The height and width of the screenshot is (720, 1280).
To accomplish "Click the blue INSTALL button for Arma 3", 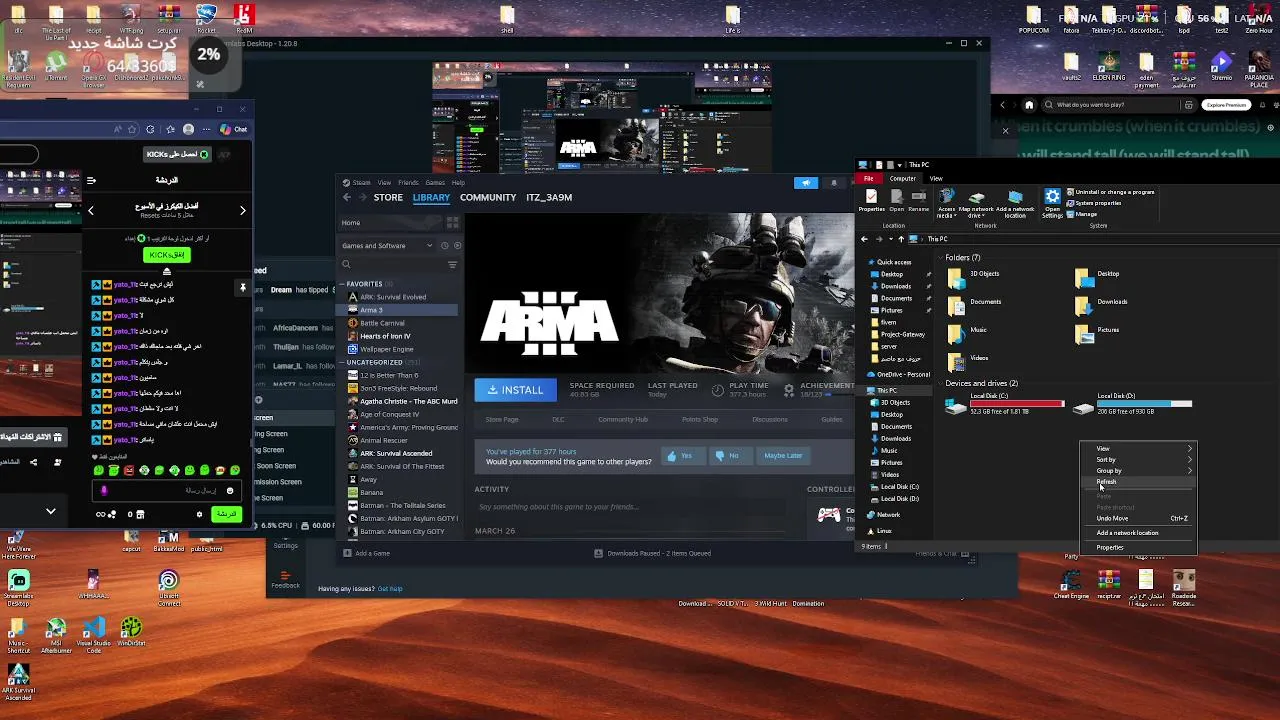I will point(515,390).
